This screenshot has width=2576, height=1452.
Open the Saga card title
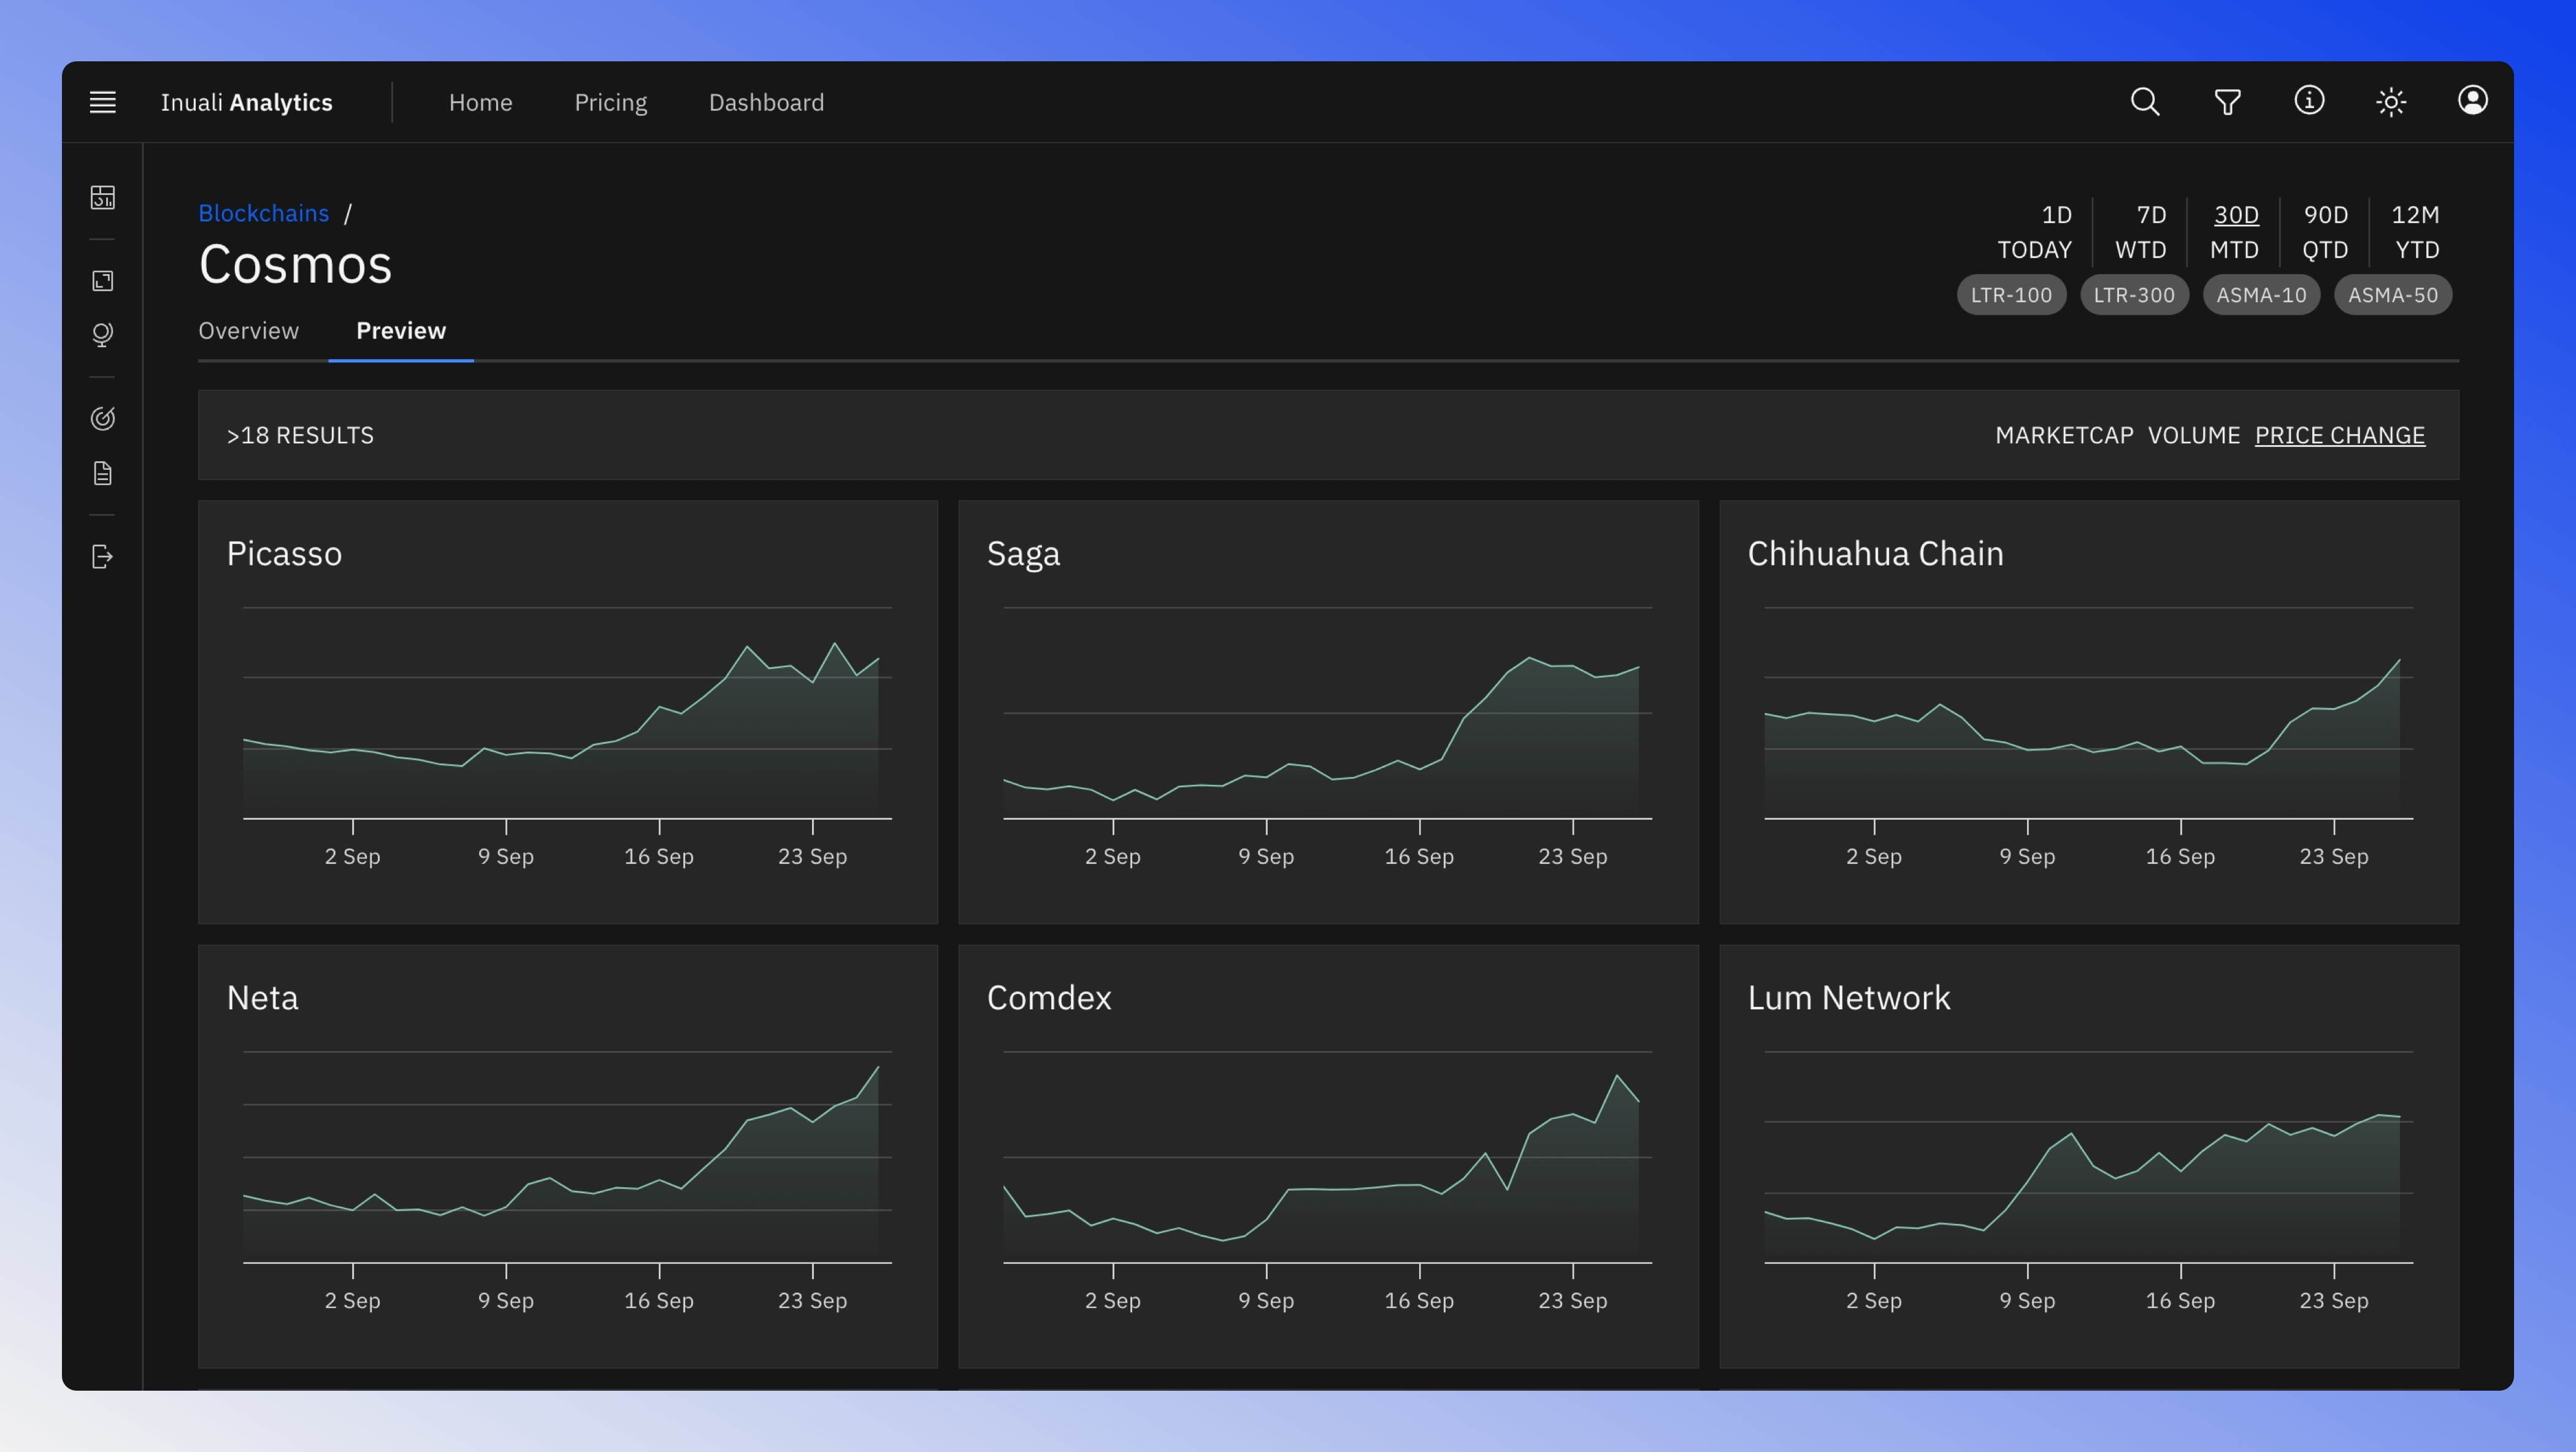point(1023,555)
